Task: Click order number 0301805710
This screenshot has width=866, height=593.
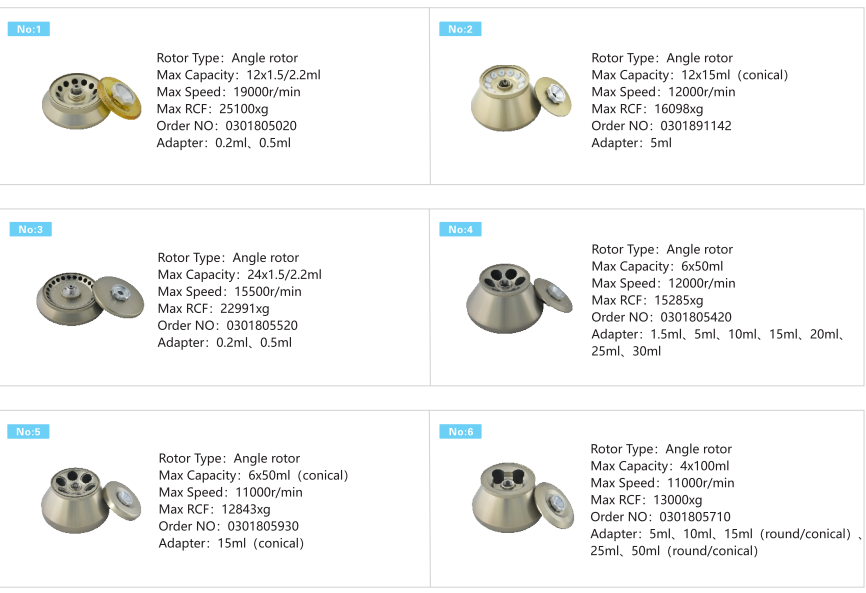Action: [x=695, y=517]
